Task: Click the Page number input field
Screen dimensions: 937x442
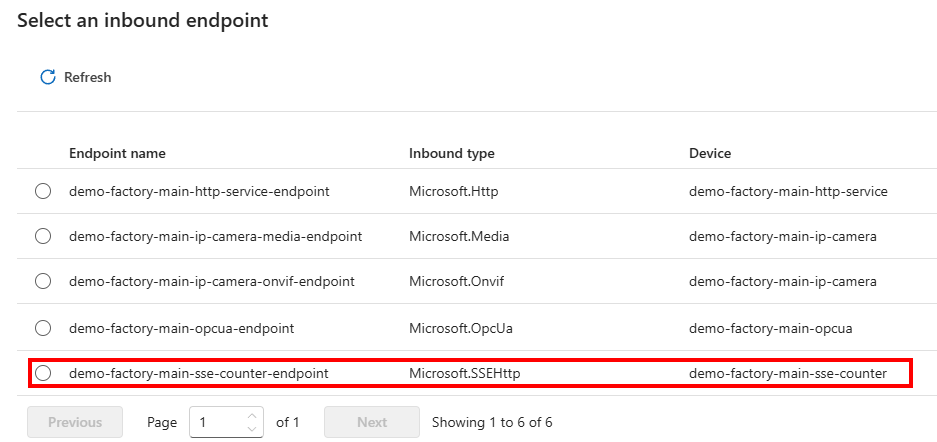Action: click(217, 422)
